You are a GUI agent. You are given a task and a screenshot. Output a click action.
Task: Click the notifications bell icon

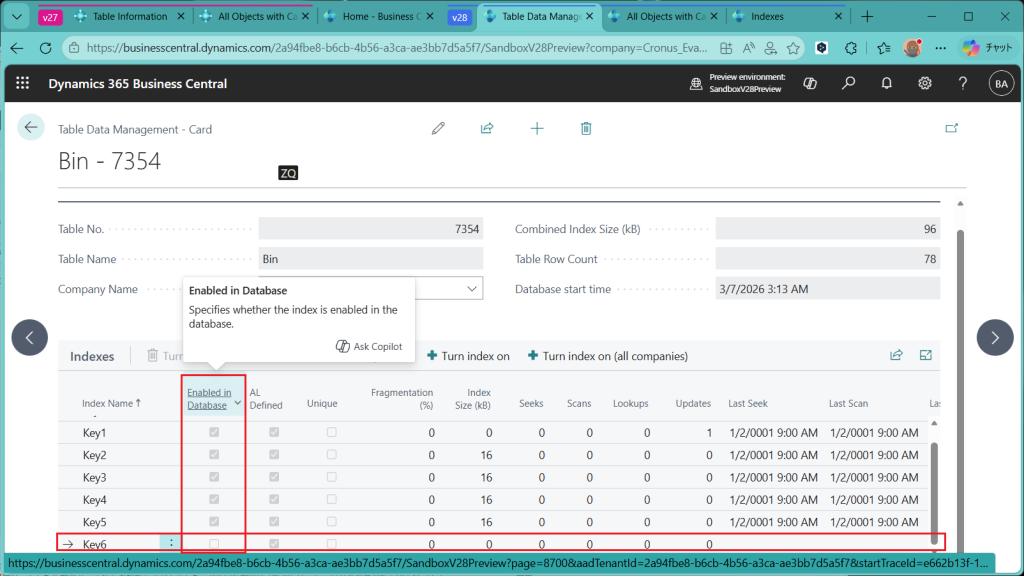(886, 84)
